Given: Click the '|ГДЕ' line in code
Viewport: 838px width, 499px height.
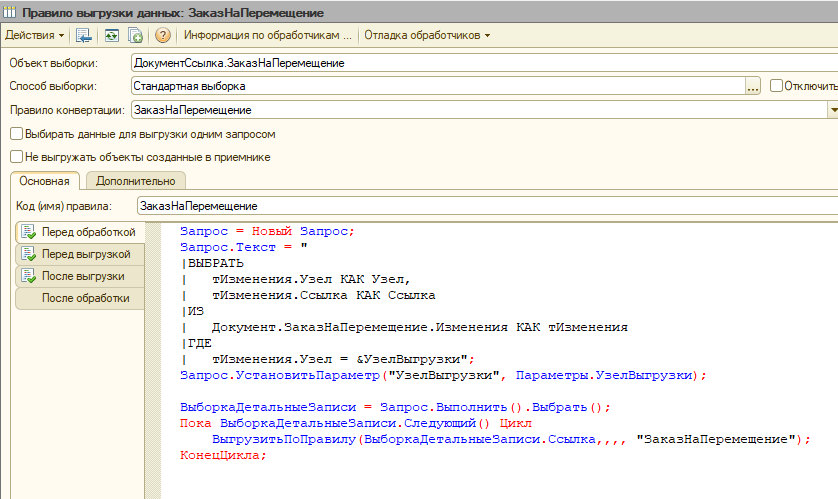Looking at the screenshot, I should pos(196,344).
